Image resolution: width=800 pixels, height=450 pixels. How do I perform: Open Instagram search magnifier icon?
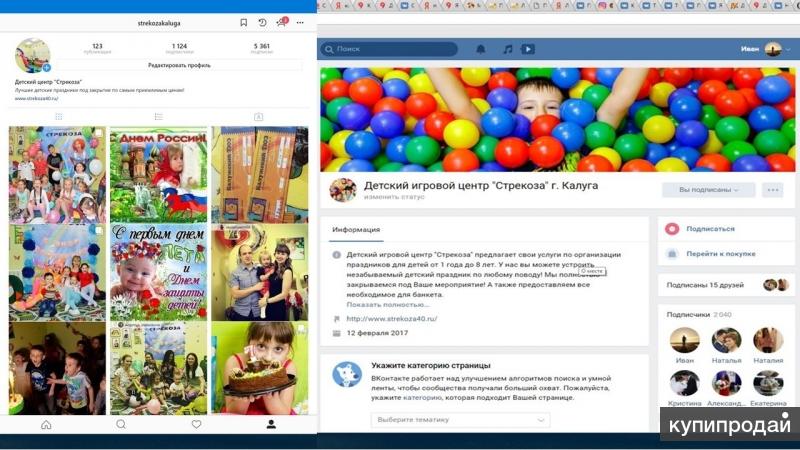click(121, 424)
